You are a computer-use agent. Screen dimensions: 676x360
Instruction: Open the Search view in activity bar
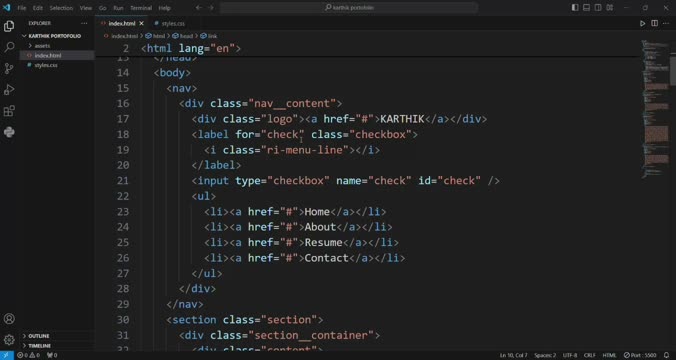[x=9, y=47]
